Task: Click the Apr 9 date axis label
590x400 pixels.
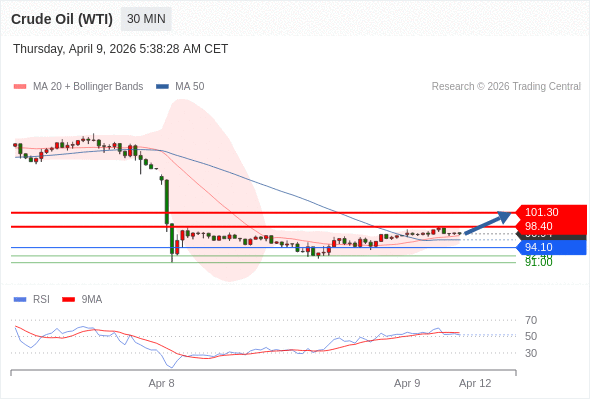Action: click(x=407, y=383)
